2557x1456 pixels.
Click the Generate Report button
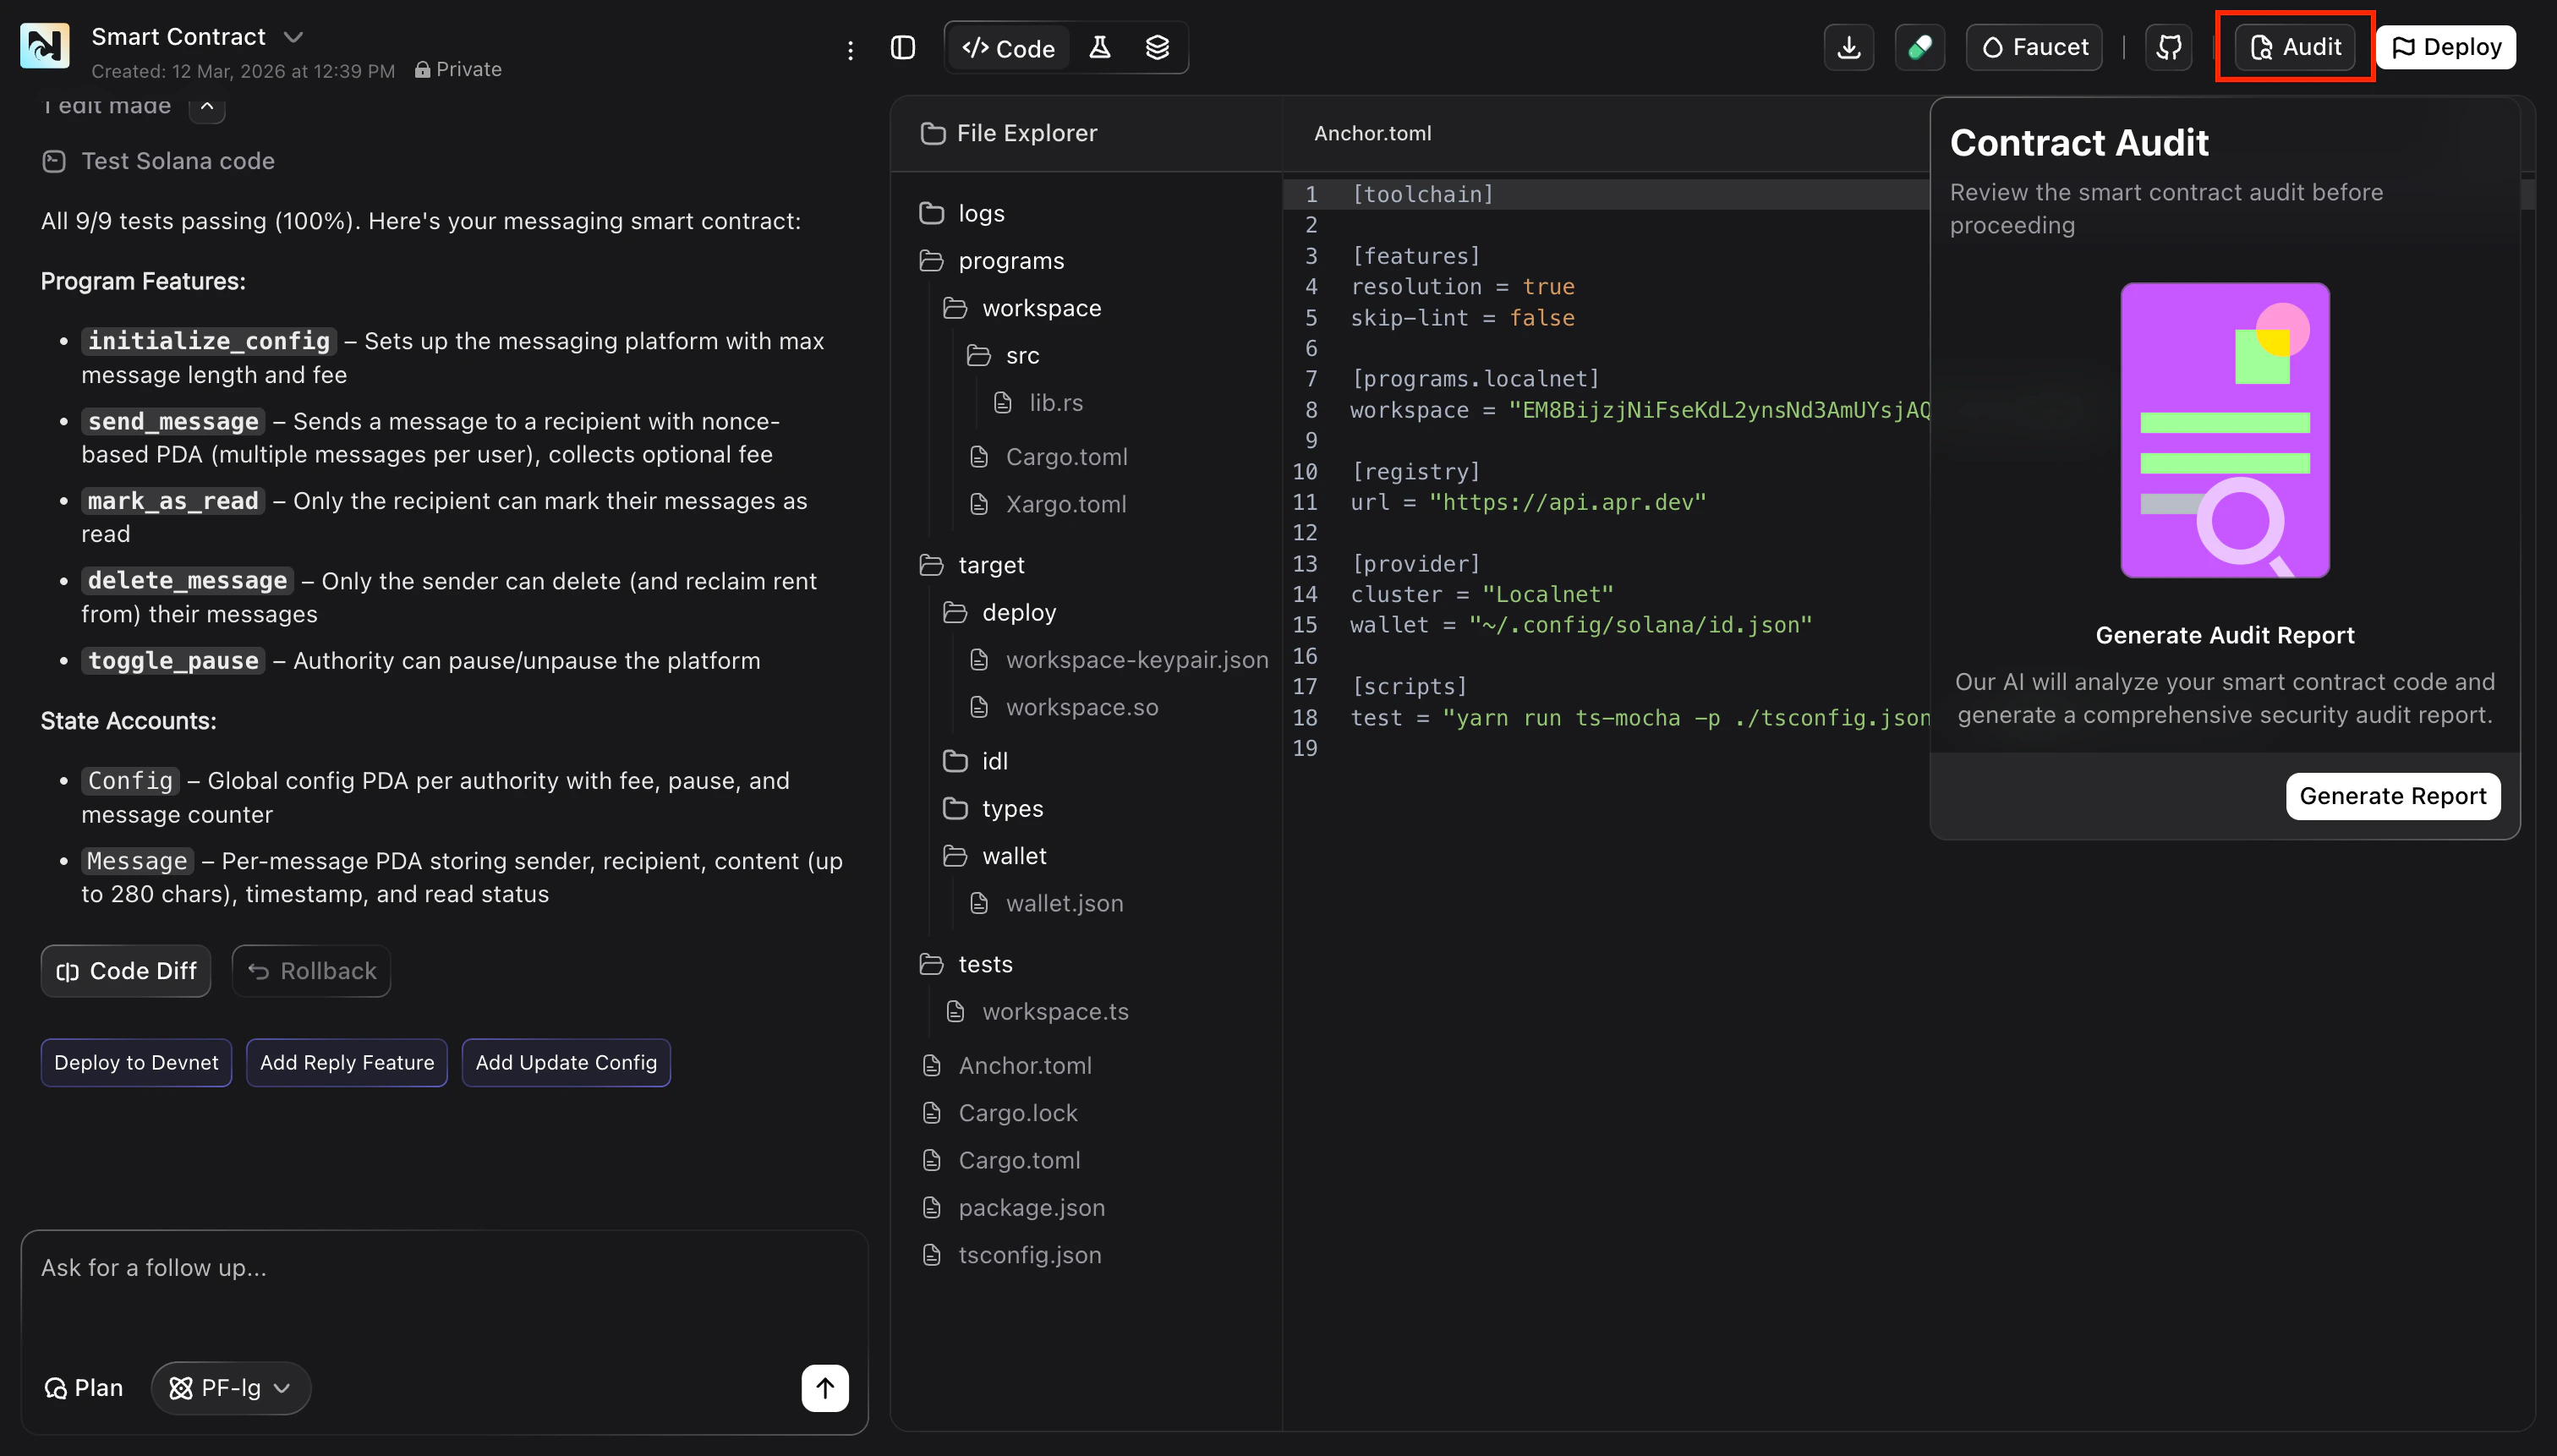coord(2392,796)
